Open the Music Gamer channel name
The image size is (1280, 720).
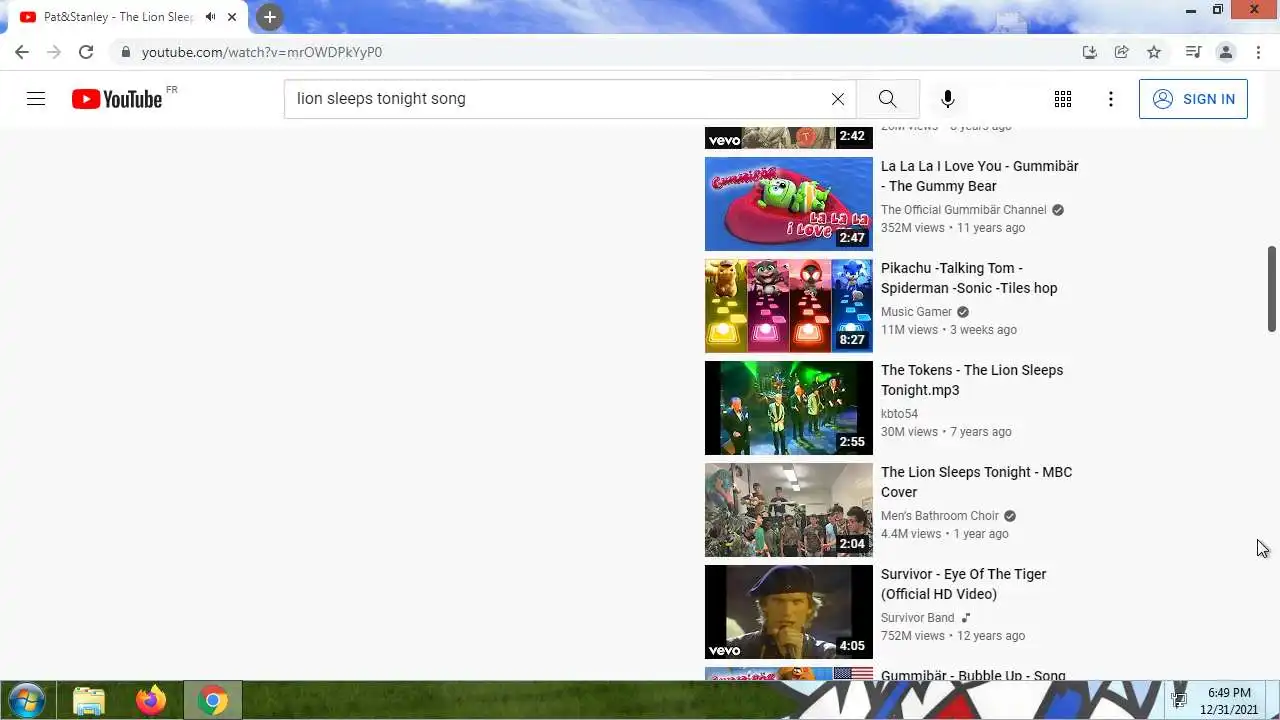click(916, 312)
